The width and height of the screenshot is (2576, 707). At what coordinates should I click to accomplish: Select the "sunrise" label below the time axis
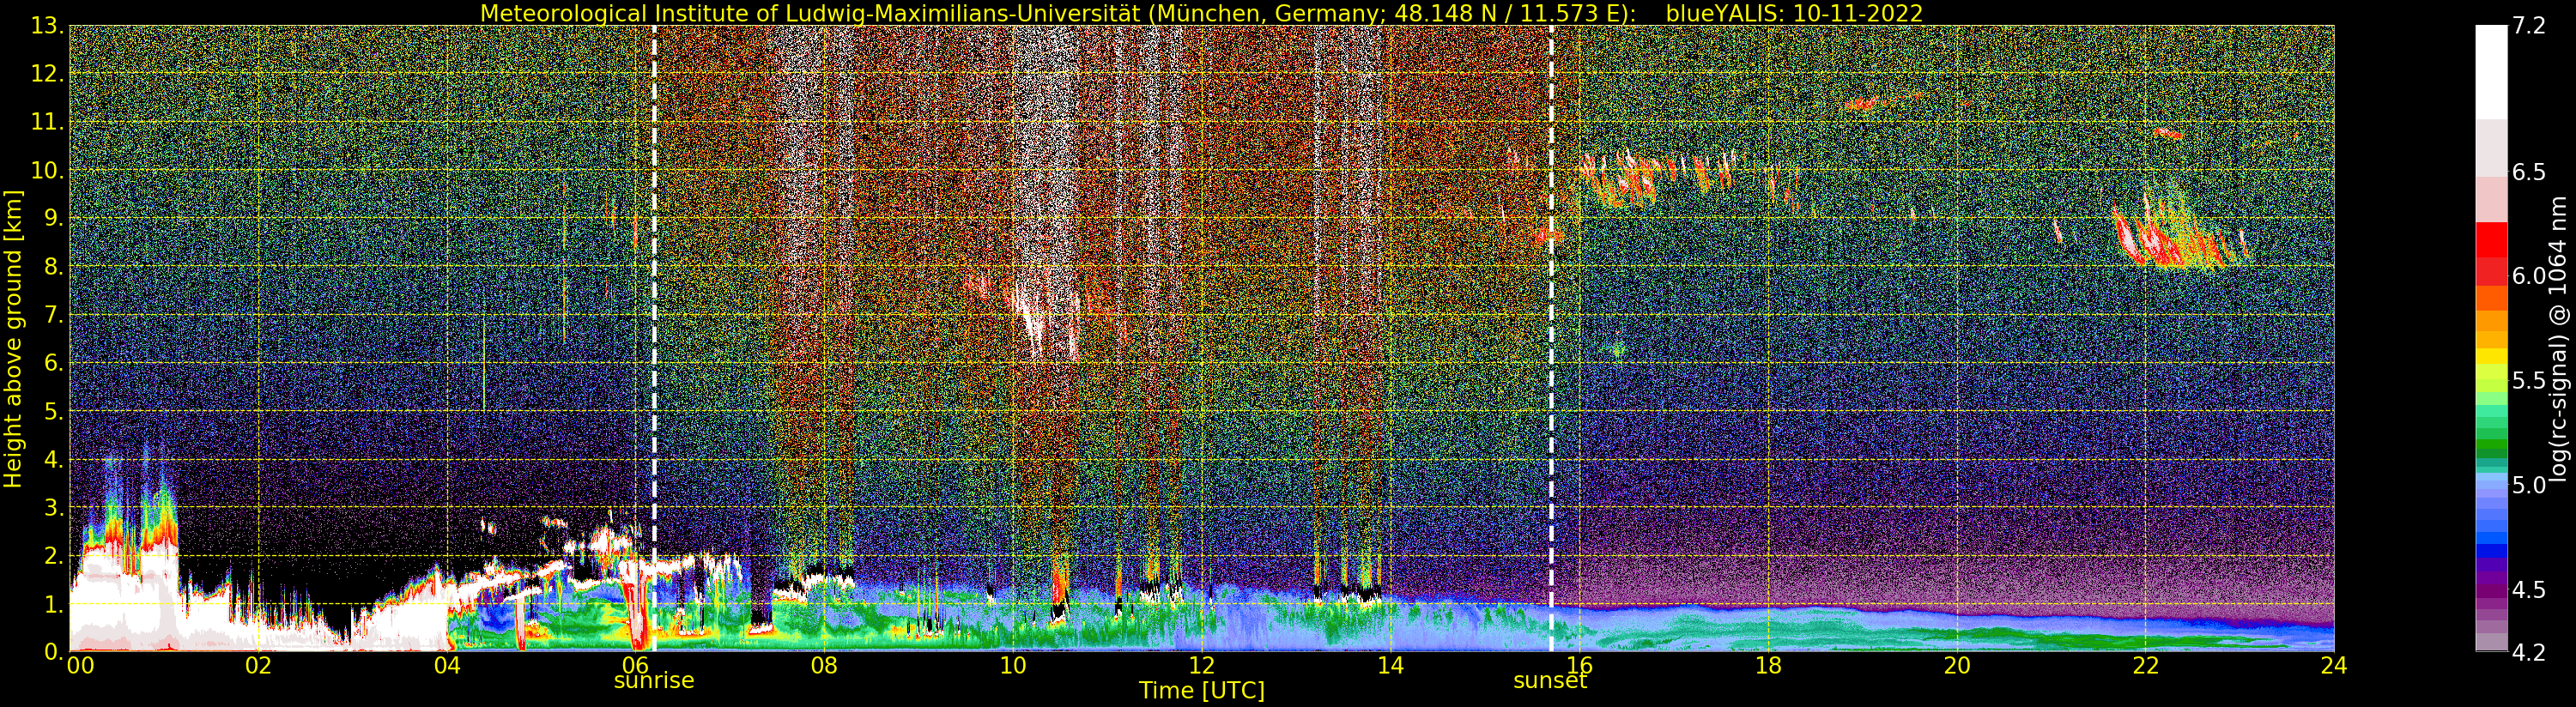click(654, 681)
